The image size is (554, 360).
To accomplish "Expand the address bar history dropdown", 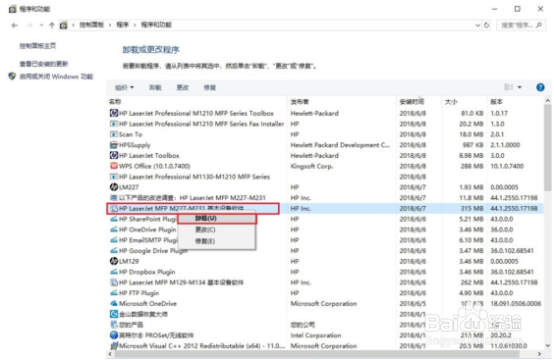I will pyautogui.click(x=478, y=25).
